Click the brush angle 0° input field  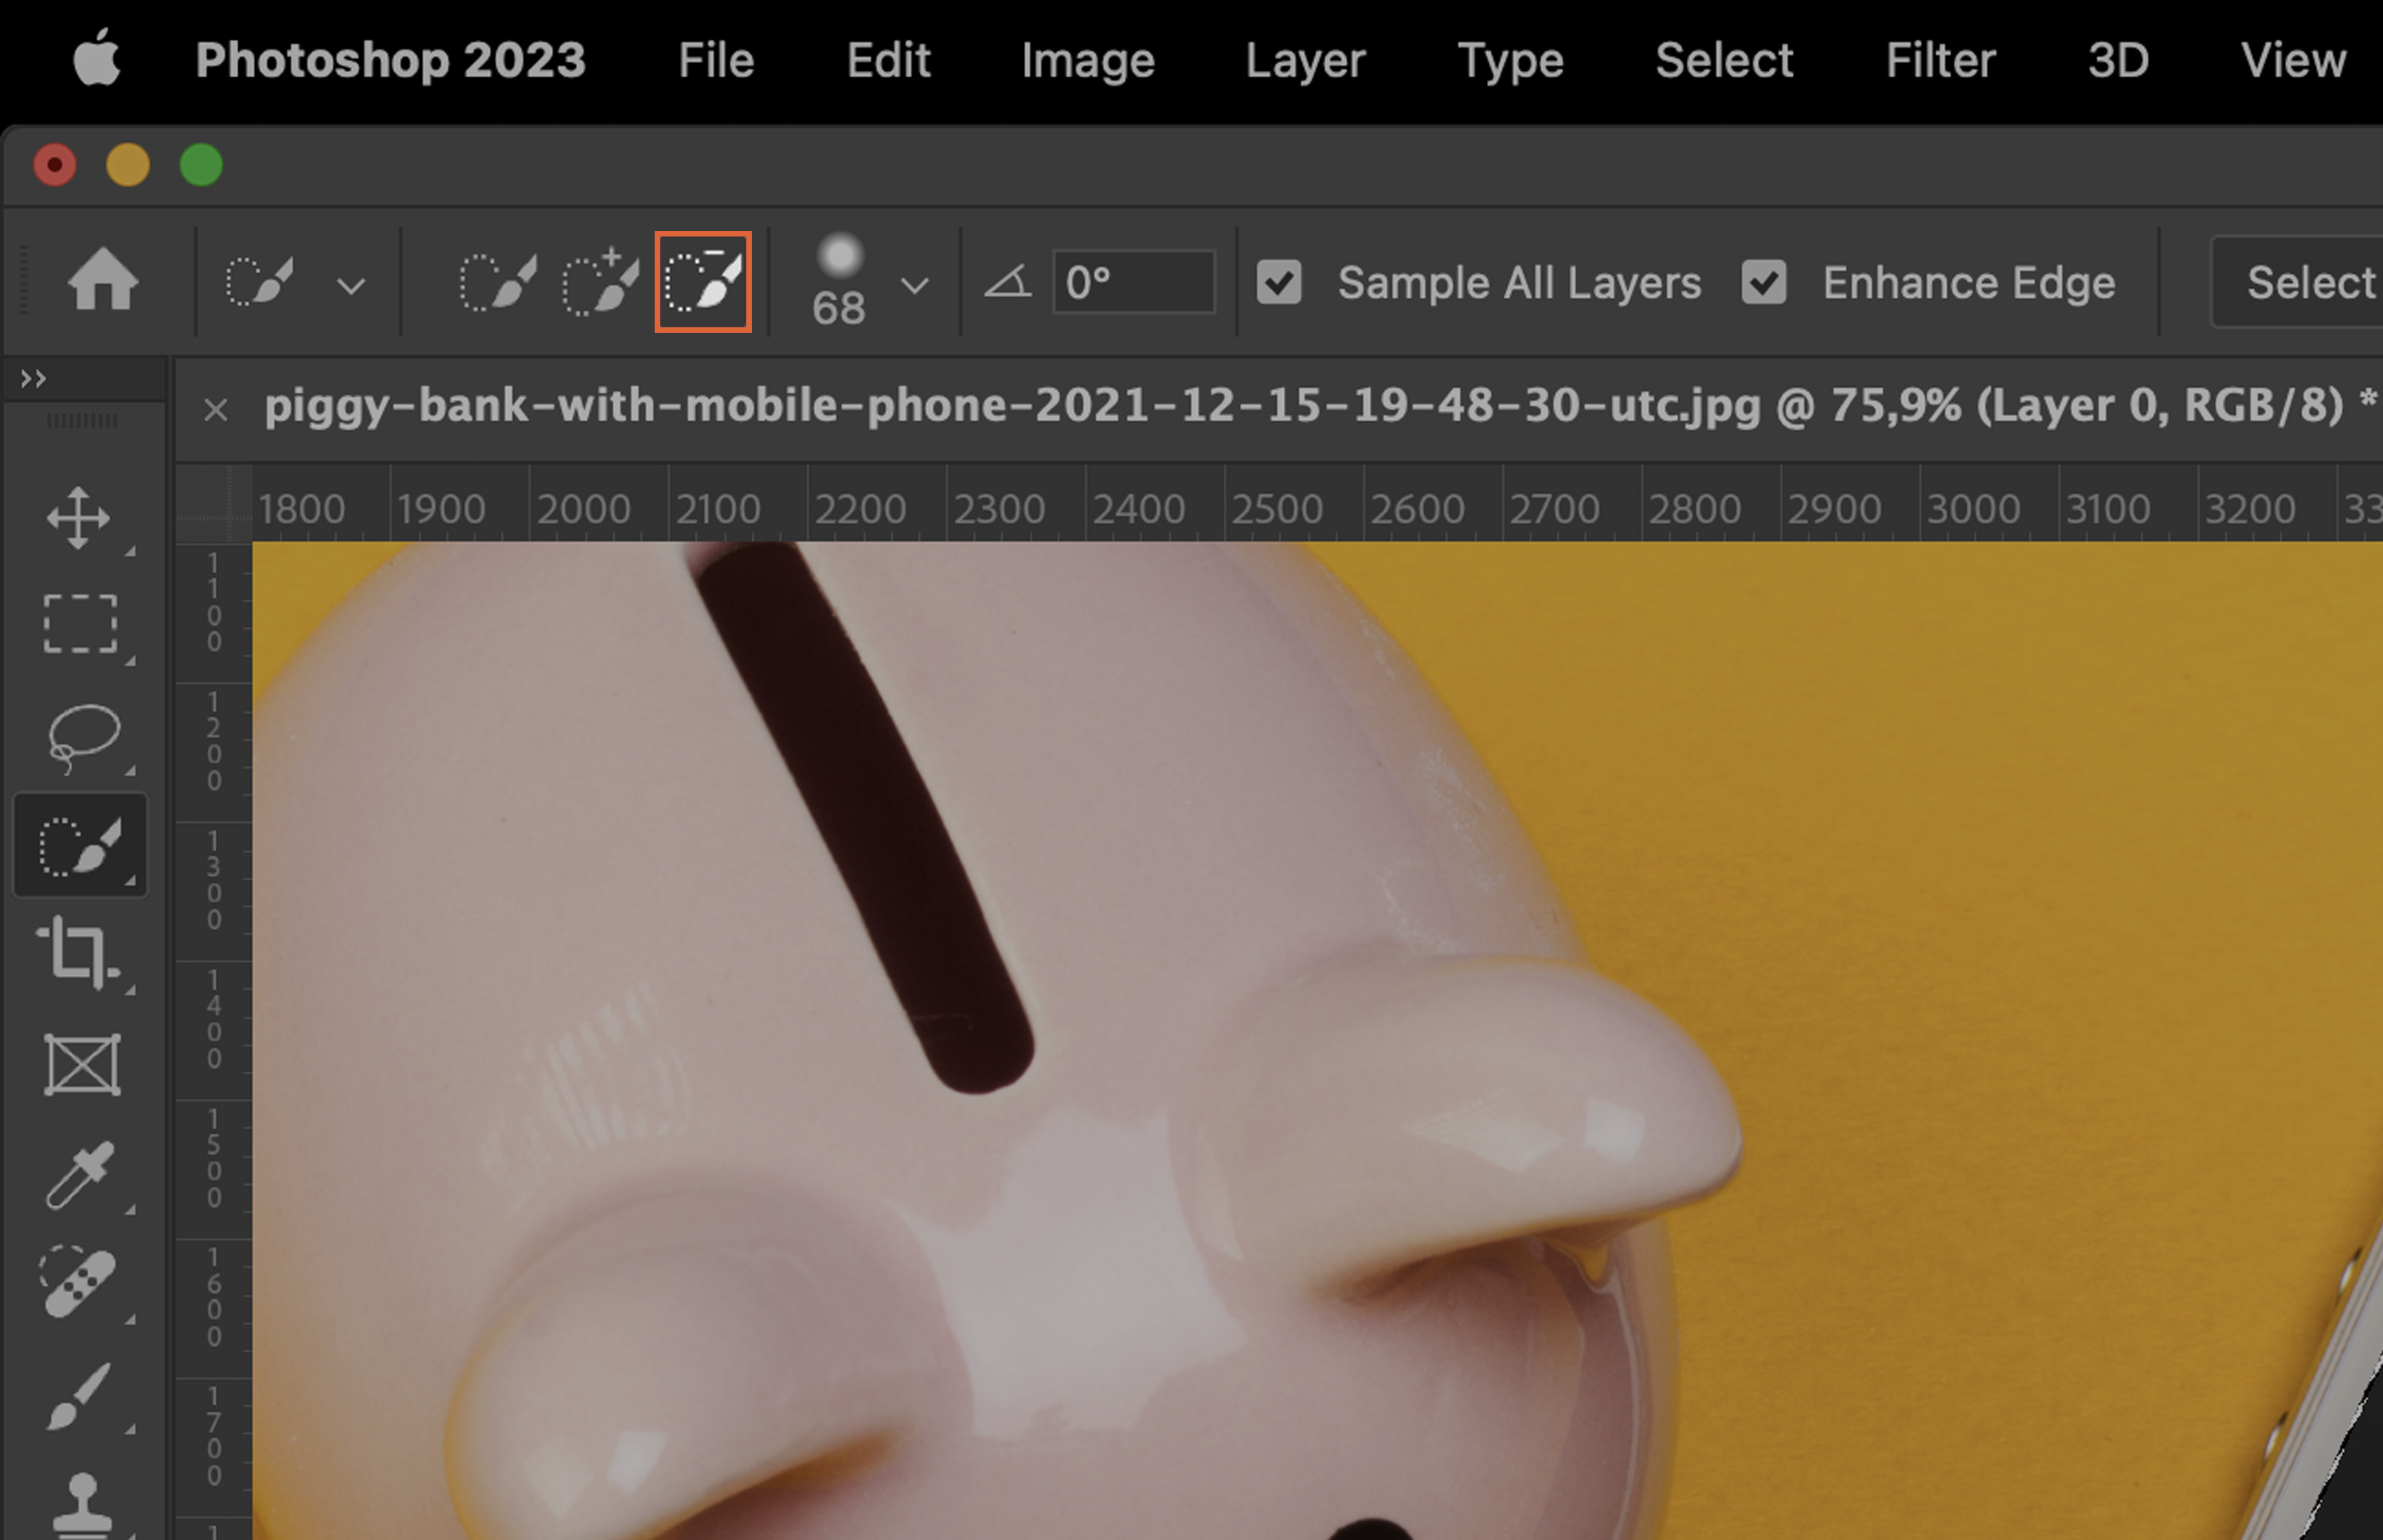[x=1133, y=283]
